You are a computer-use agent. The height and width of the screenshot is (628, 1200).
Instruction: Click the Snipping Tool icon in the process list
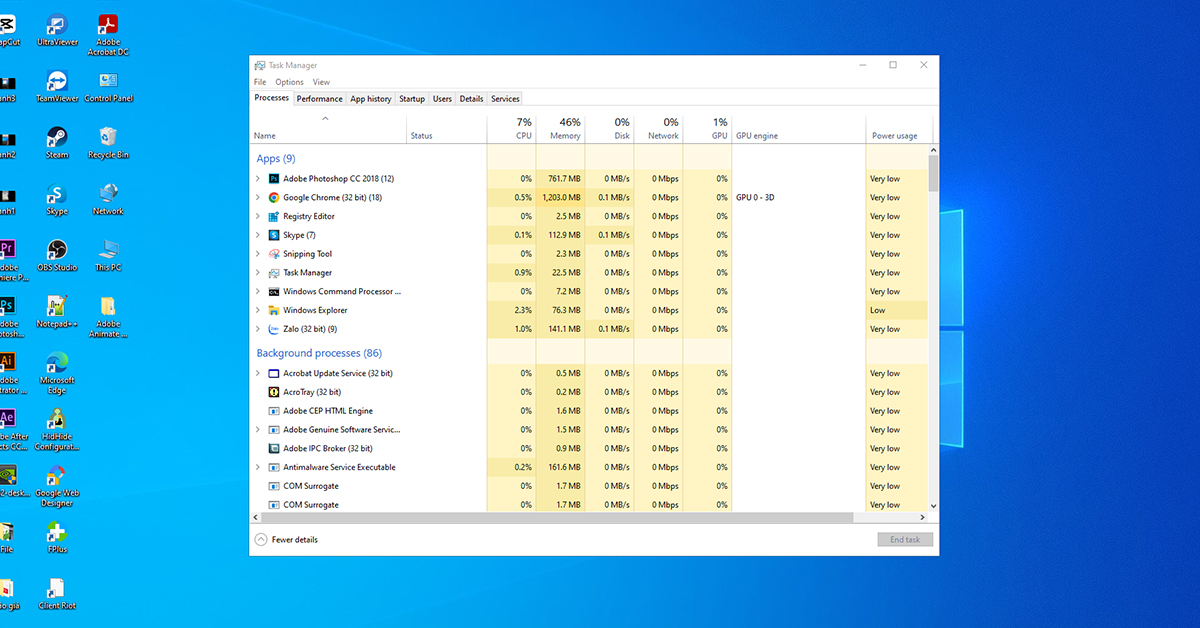(x=274, y=253)
